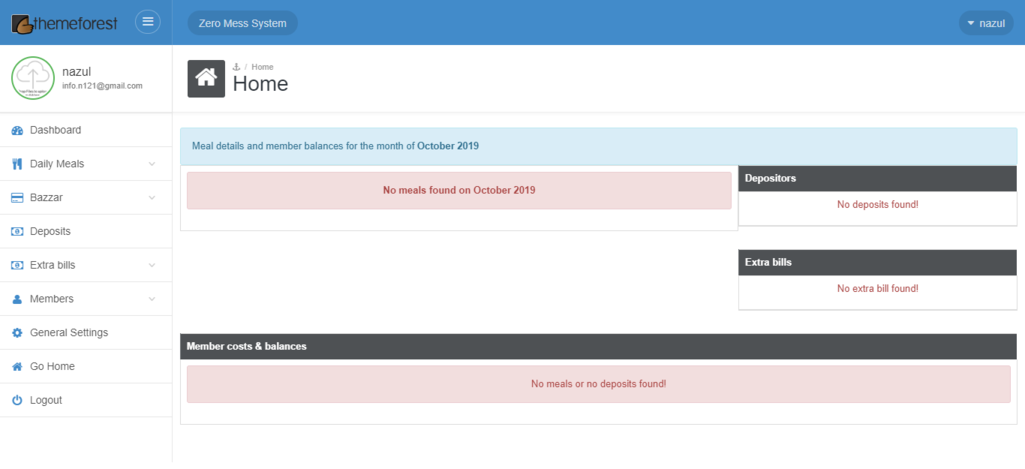The height and width of the screenshot is (469, 1025).
Task: Expand the Daily Meals submenu chevron
Action: click(152, 164)
